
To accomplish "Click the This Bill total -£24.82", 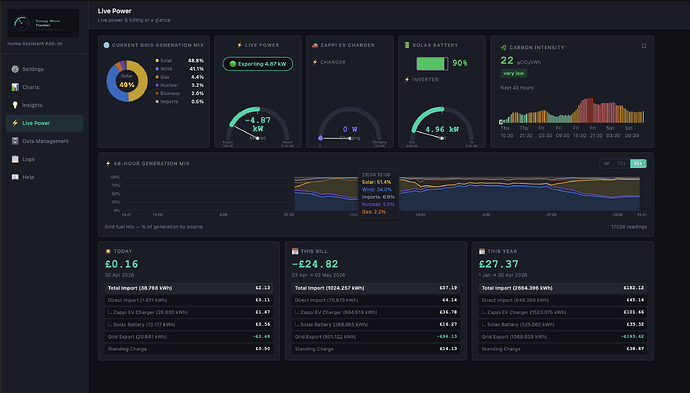I will coord(315,264).
